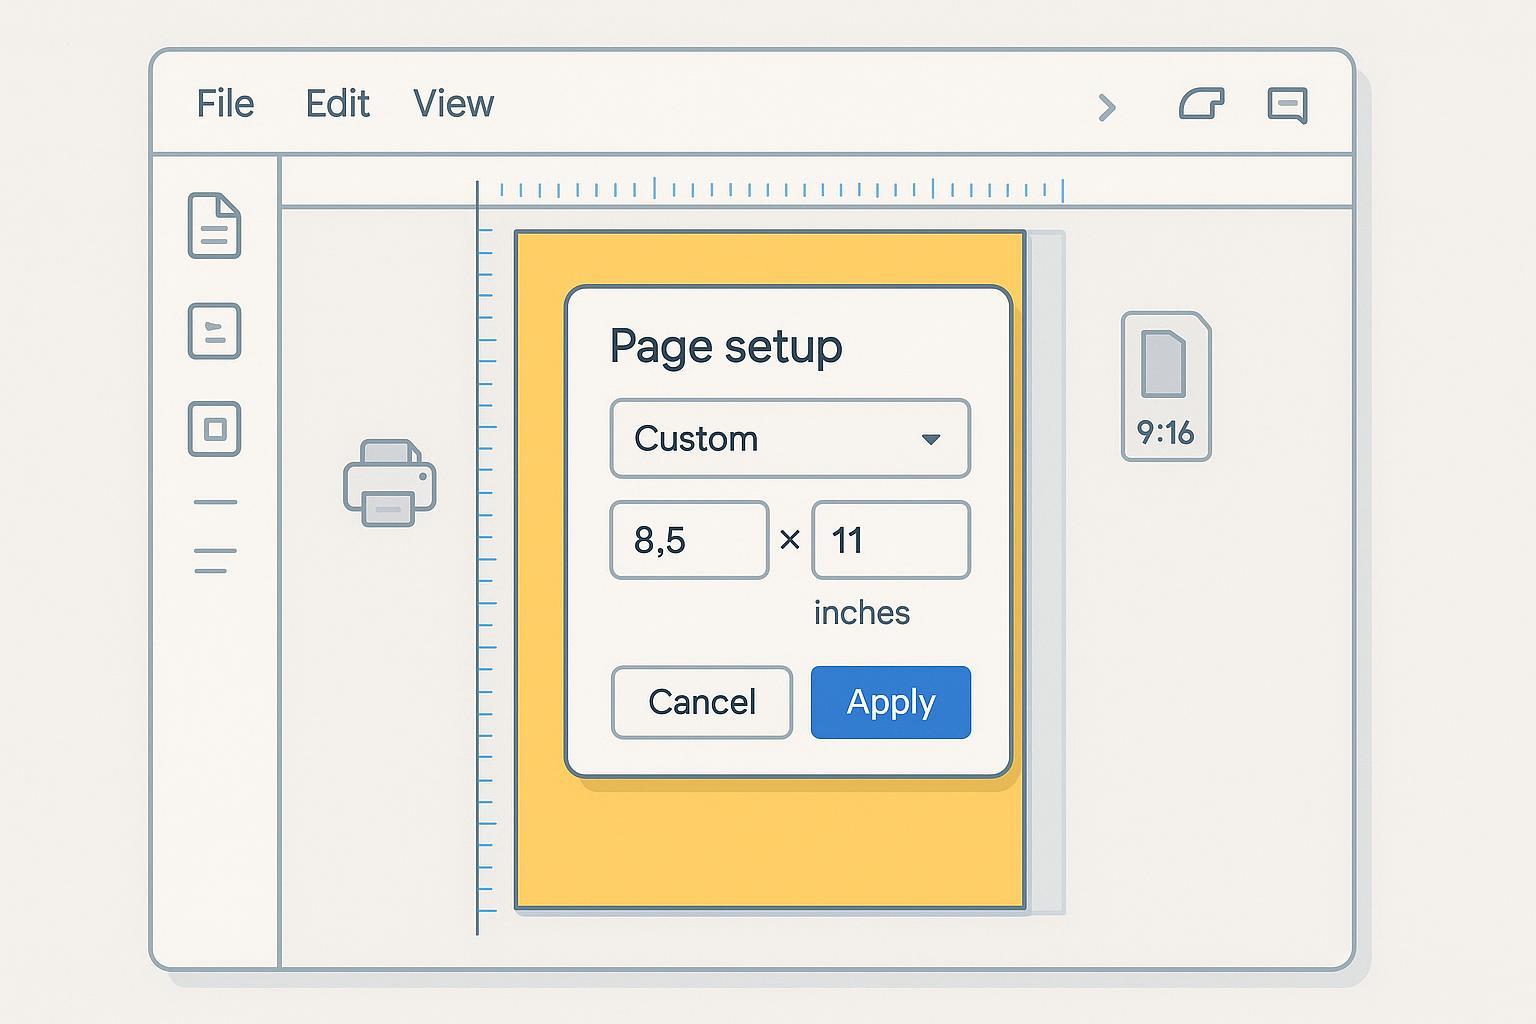Click the single line icon in sidebar
1536x1024 pixels.
[x=215, y=502]
